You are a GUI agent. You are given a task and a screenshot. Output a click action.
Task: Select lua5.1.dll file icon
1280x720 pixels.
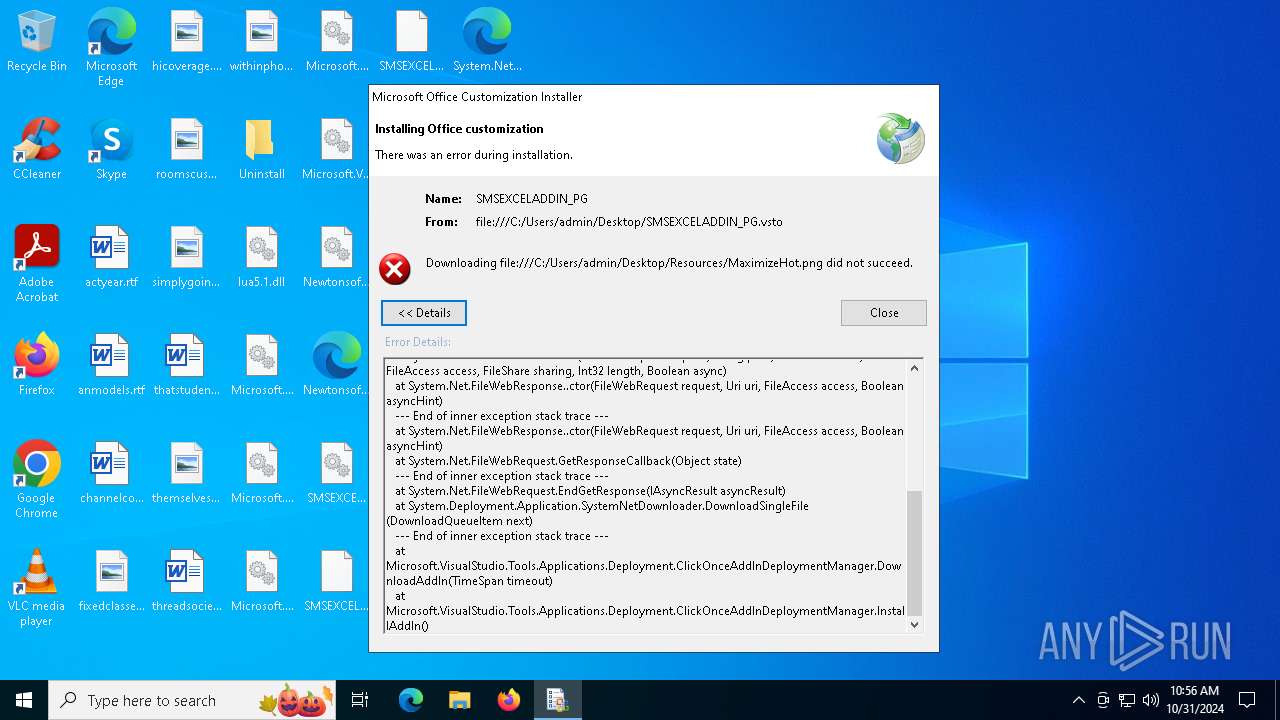coord(262,258)
